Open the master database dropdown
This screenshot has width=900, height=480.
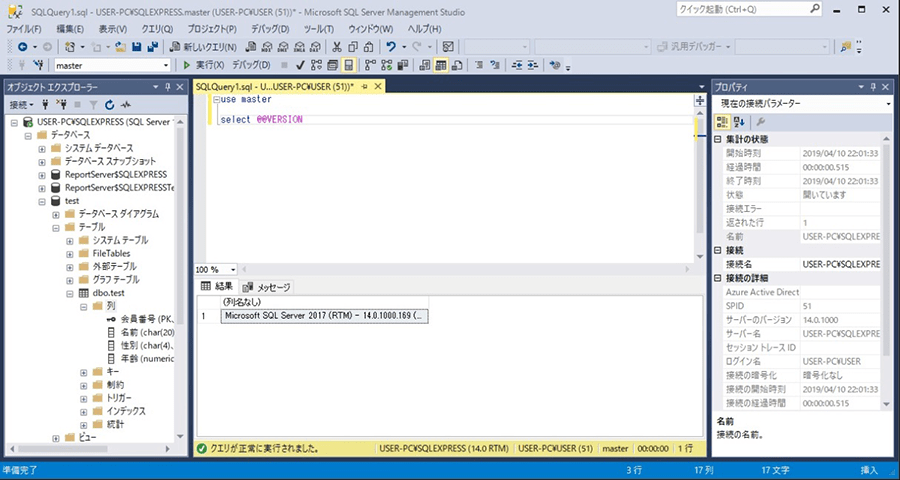tap(166, 65)
